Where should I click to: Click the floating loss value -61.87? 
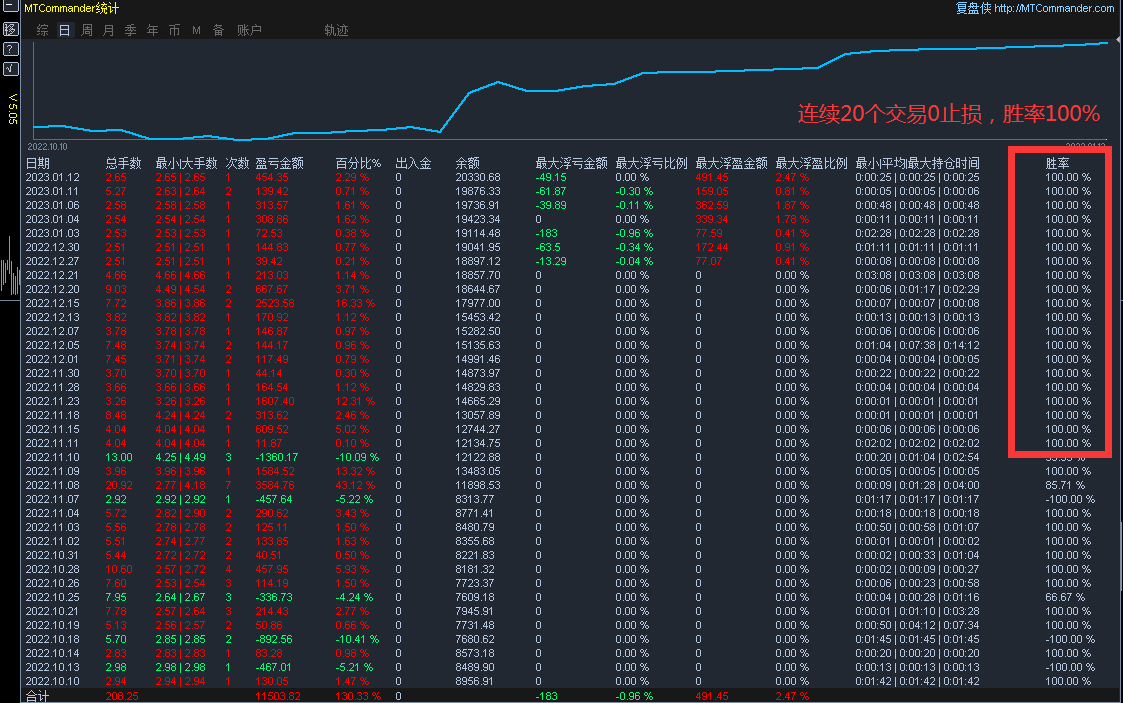coord(551,191)
